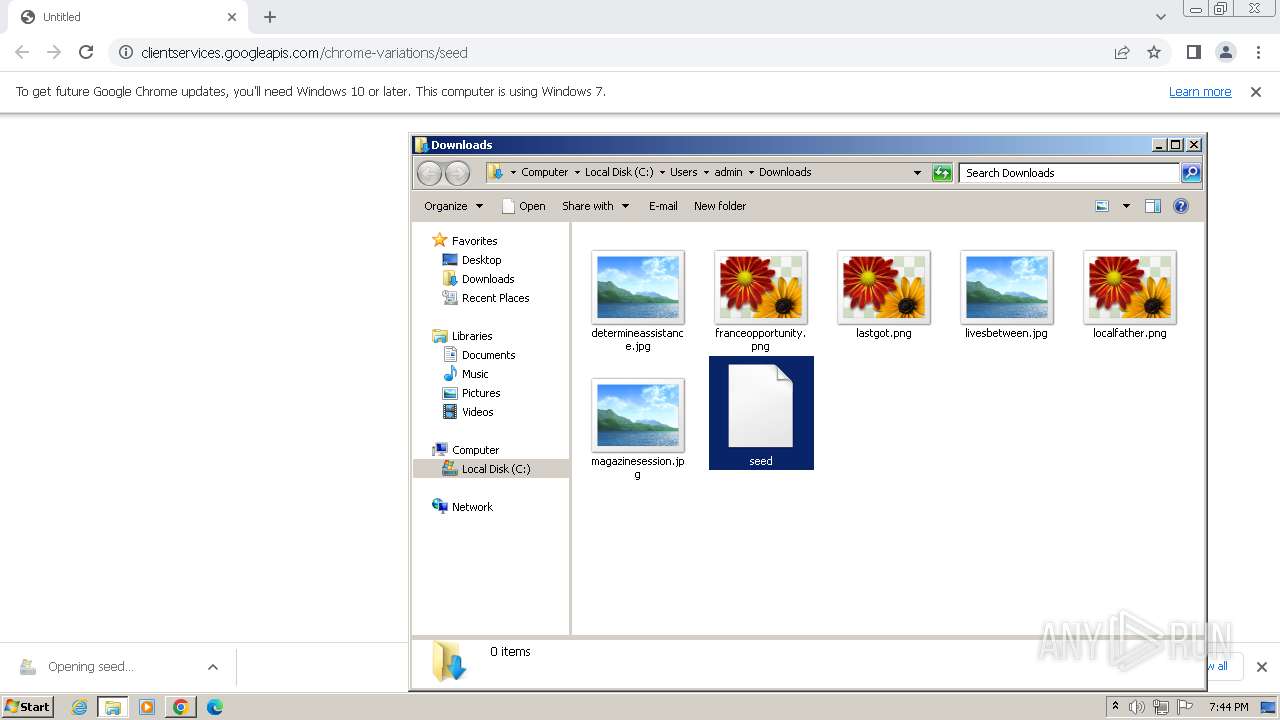Go forward in Explorer Downloads window
This screenshot has width=1280, height=720.
(x=457, y=173)
